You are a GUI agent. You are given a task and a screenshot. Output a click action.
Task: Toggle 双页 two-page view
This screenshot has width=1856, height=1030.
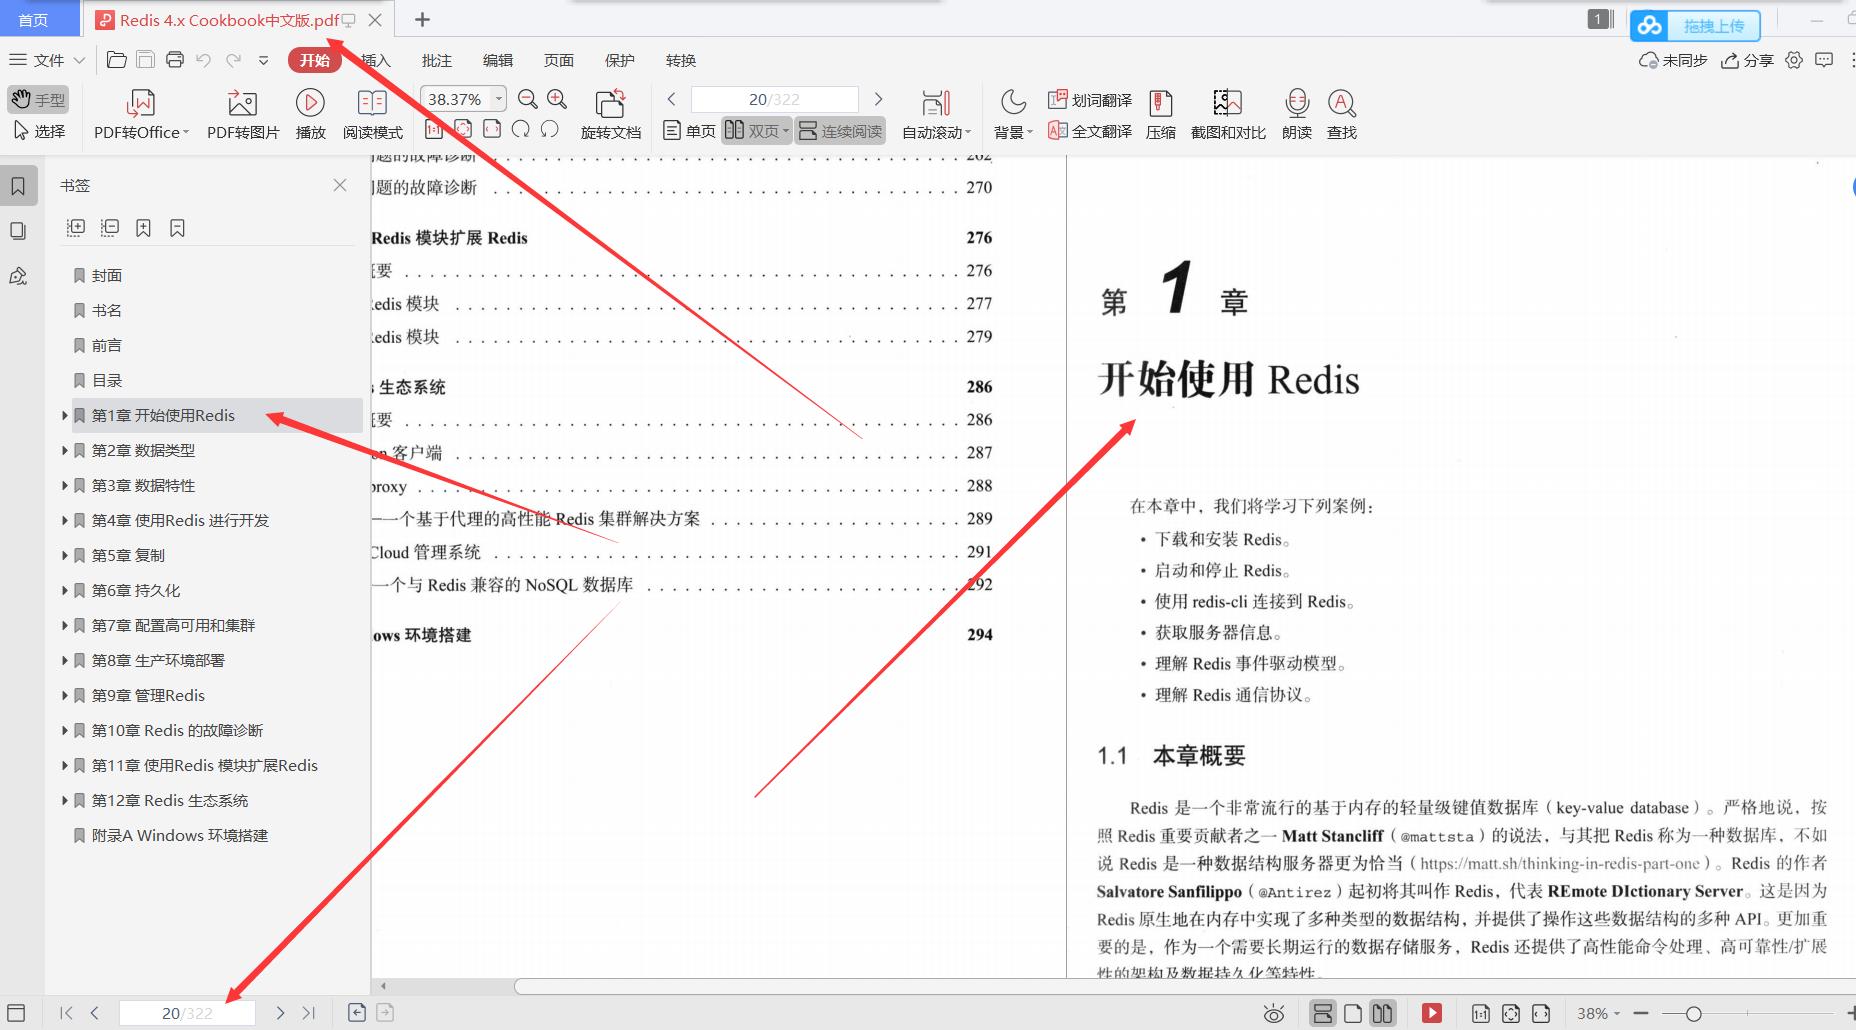757,131
